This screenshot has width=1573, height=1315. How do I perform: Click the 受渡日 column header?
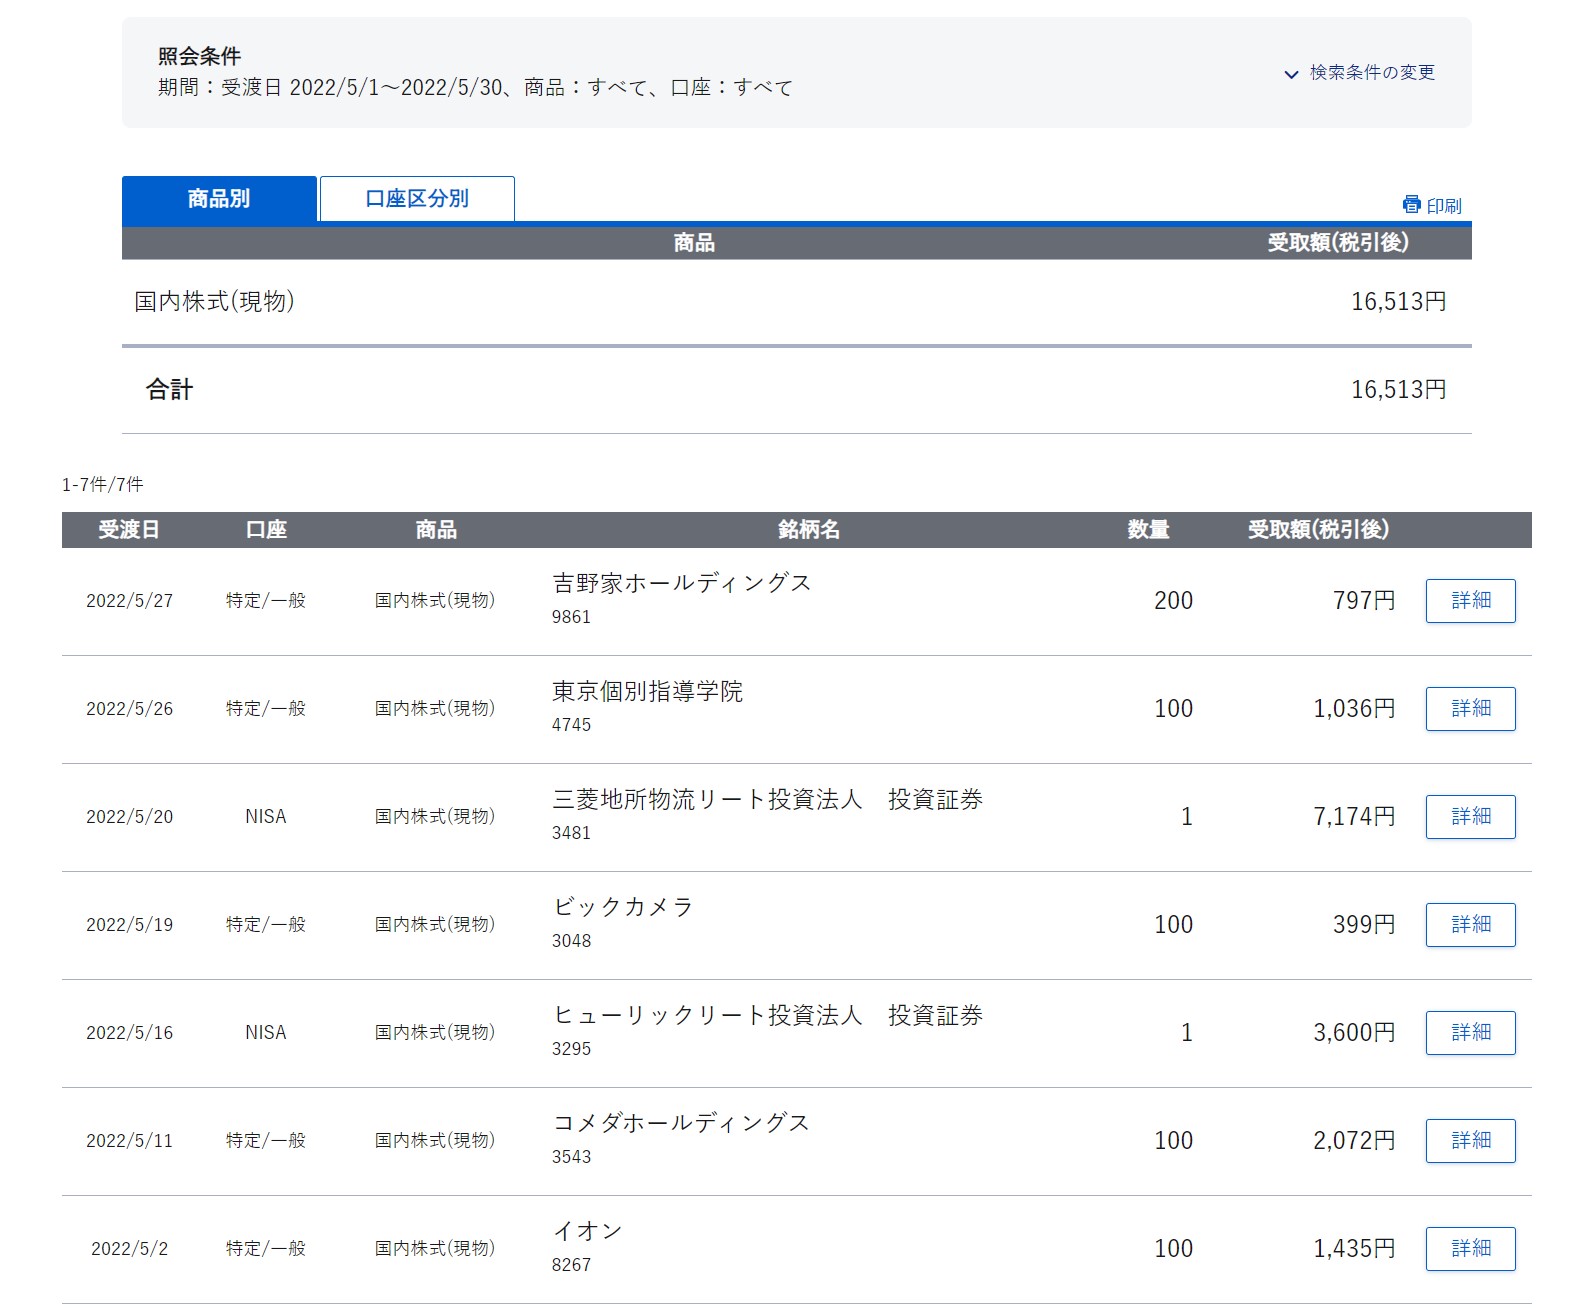pyautogui.click(x=129, y=530)
